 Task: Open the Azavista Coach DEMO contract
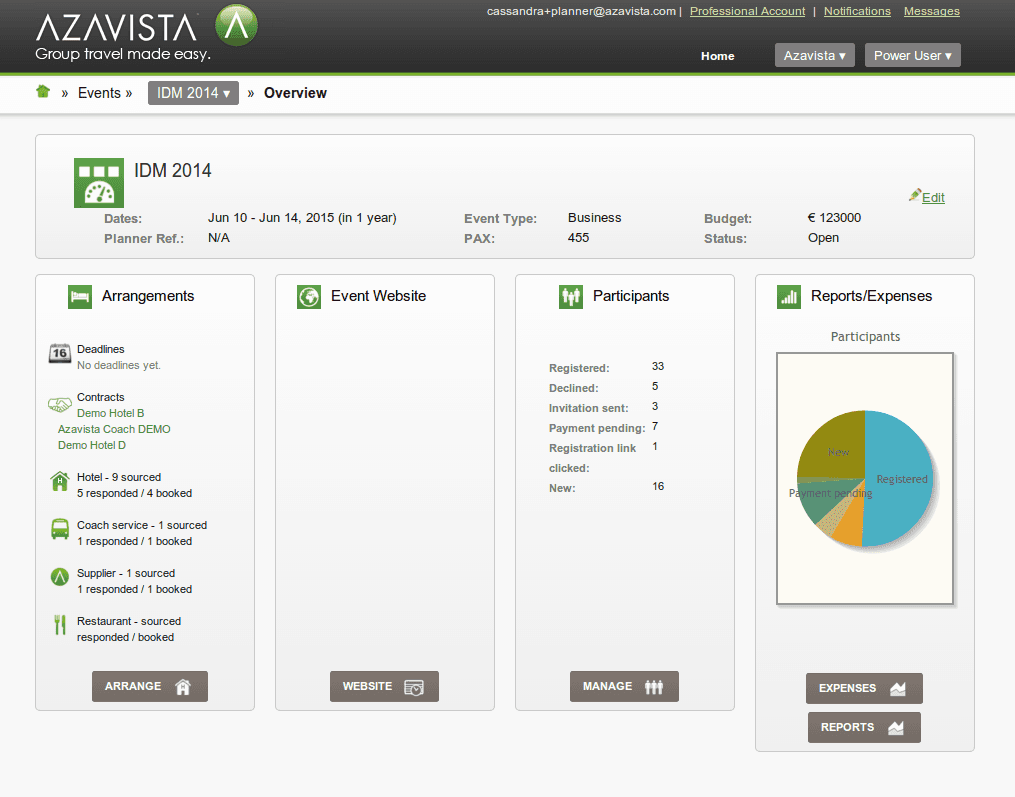click(x=114, y=429)
